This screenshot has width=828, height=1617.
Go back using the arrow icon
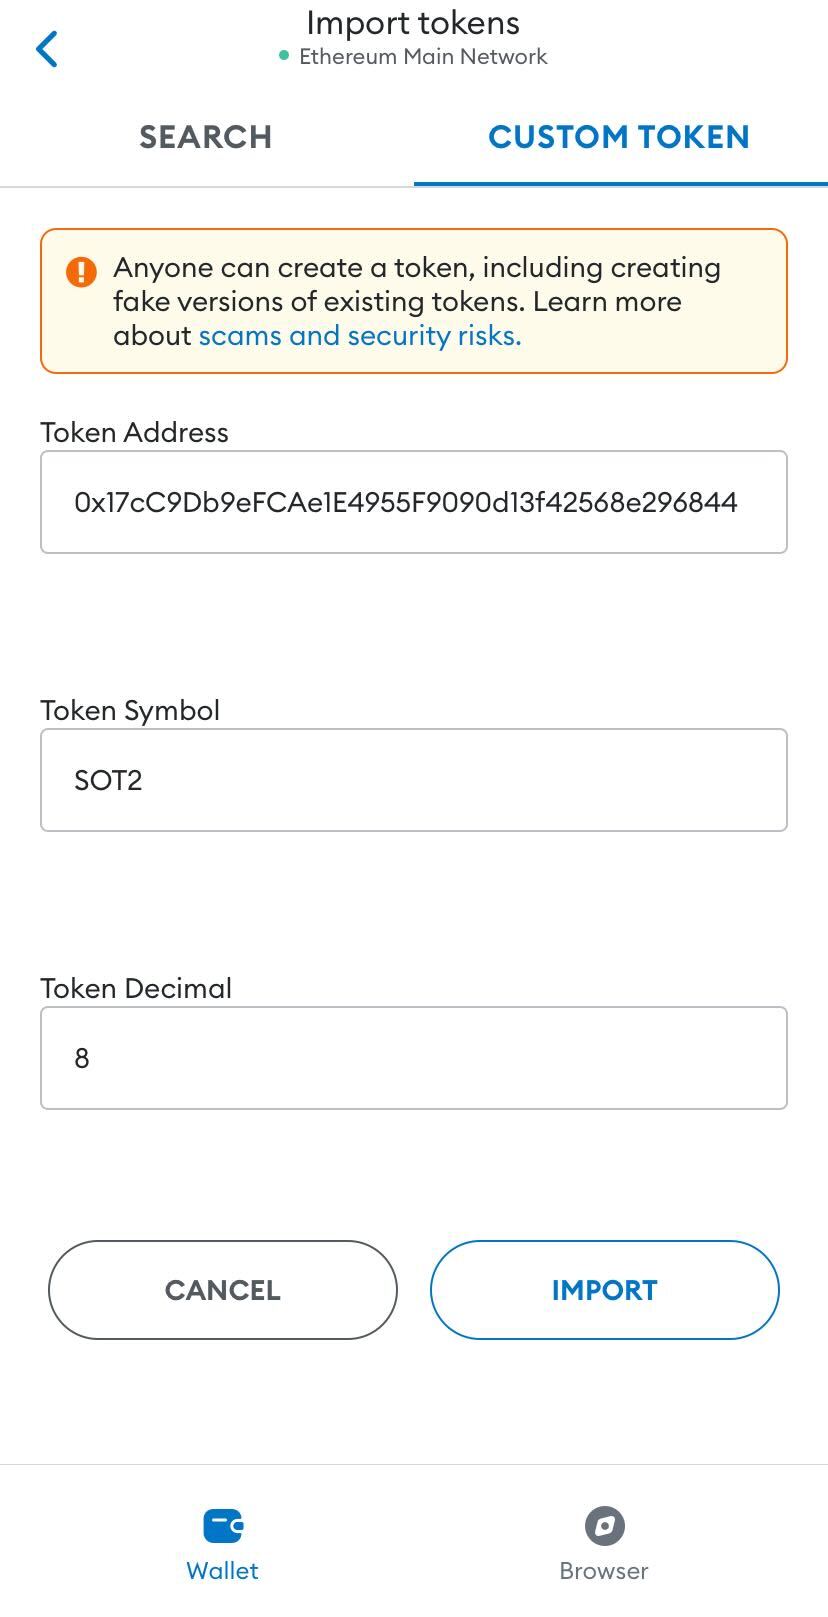pyautogui.click(x=47, y=49)
